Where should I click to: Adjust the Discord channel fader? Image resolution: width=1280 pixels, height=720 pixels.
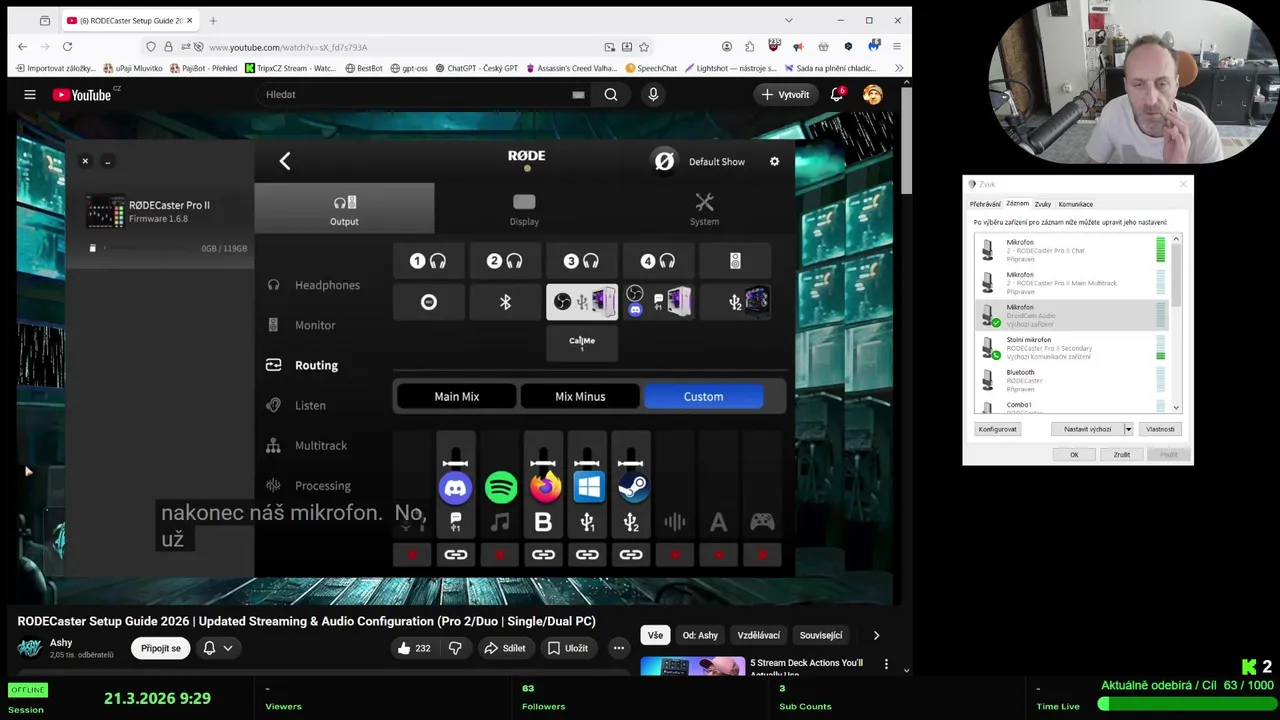455,463
